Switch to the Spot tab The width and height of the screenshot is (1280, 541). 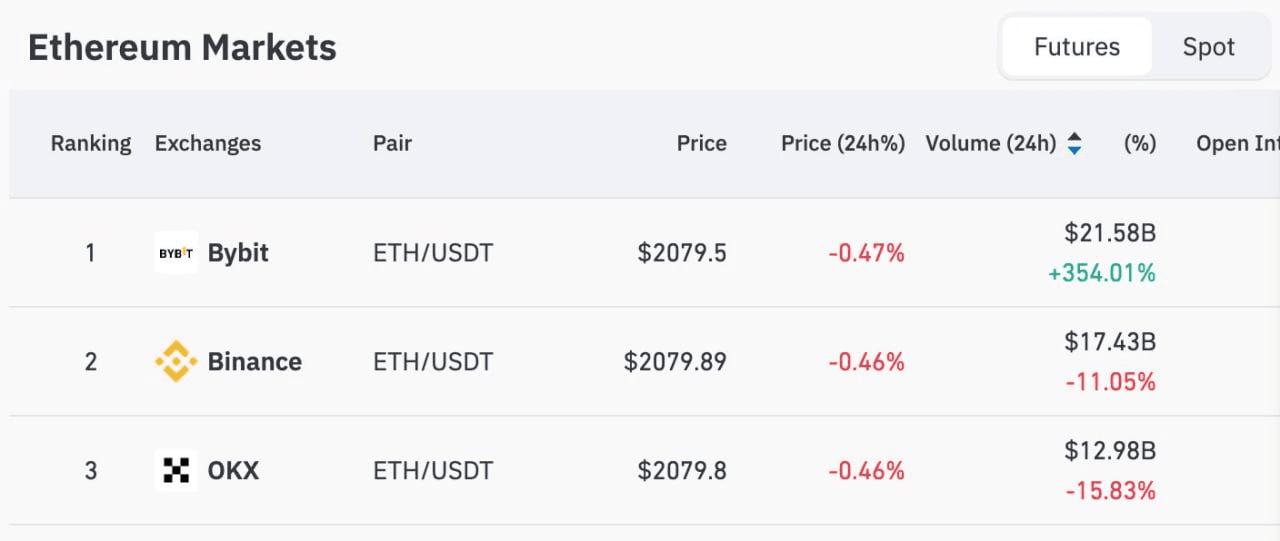coord(1208,47)
